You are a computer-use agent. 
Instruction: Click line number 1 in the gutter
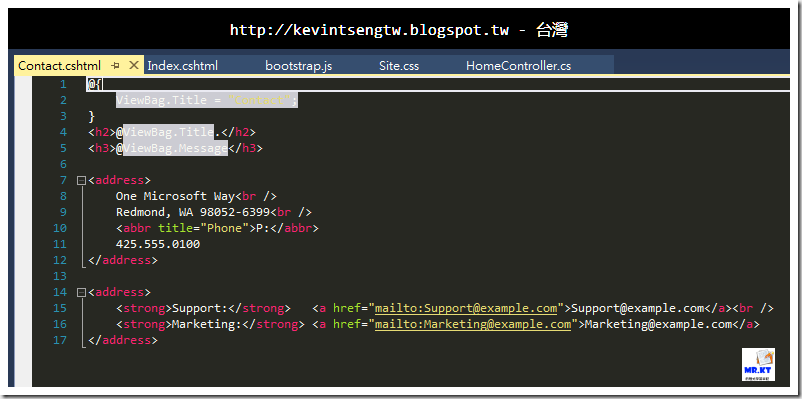click(62, 84)
